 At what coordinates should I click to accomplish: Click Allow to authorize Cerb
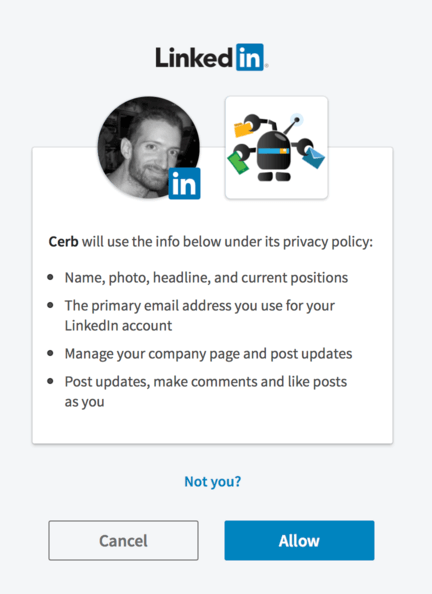pos(299,540)
